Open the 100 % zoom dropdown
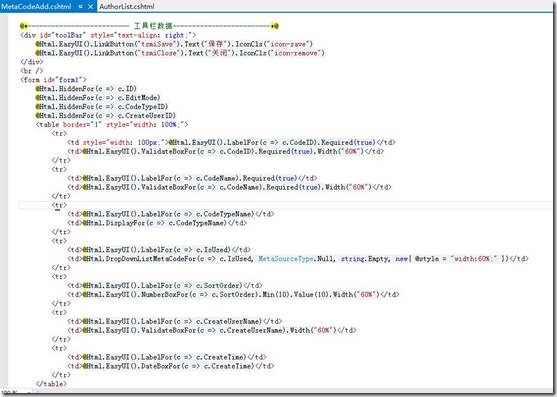The image size is (557, 397). (10, 393)
